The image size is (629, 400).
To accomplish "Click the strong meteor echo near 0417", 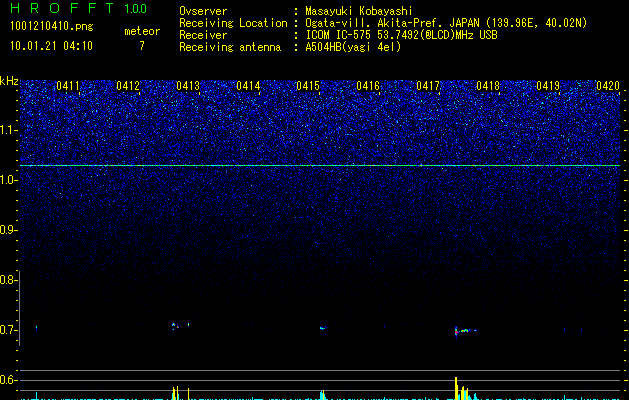I will click(463, 331).
